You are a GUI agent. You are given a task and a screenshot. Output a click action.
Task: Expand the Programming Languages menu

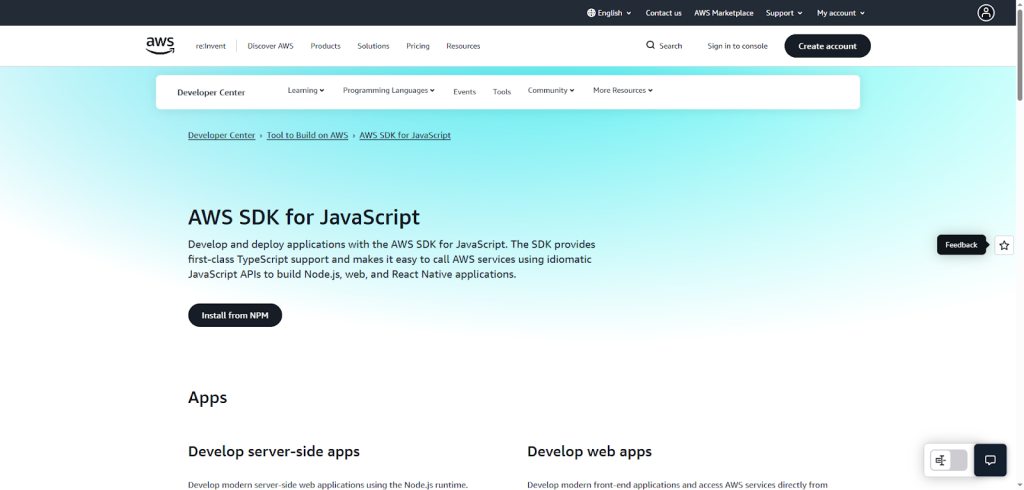(388, 91)
